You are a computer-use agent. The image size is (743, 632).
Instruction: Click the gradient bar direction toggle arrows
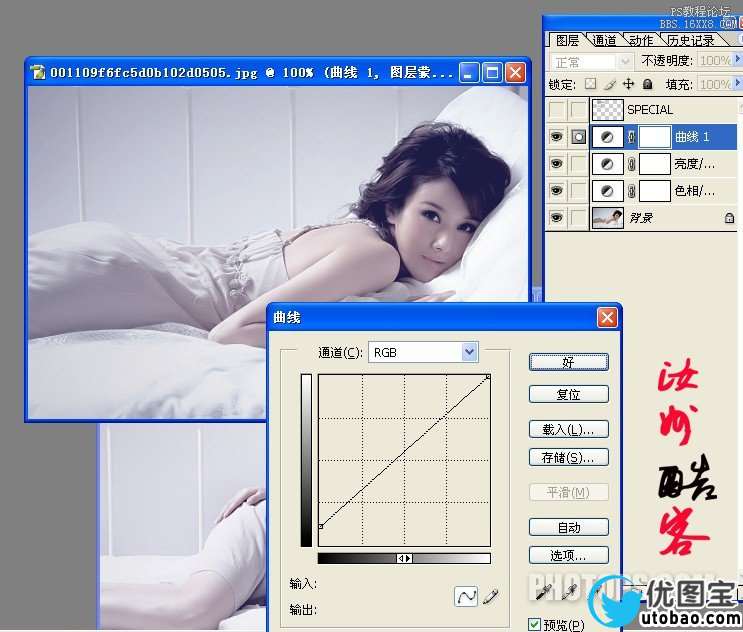(x=404, y=559)
